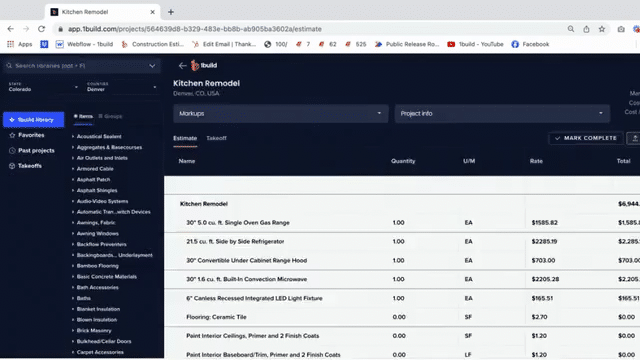Click the MARK COMPLETE button
The height and width of the screenshot is (360, 640).
586,138
